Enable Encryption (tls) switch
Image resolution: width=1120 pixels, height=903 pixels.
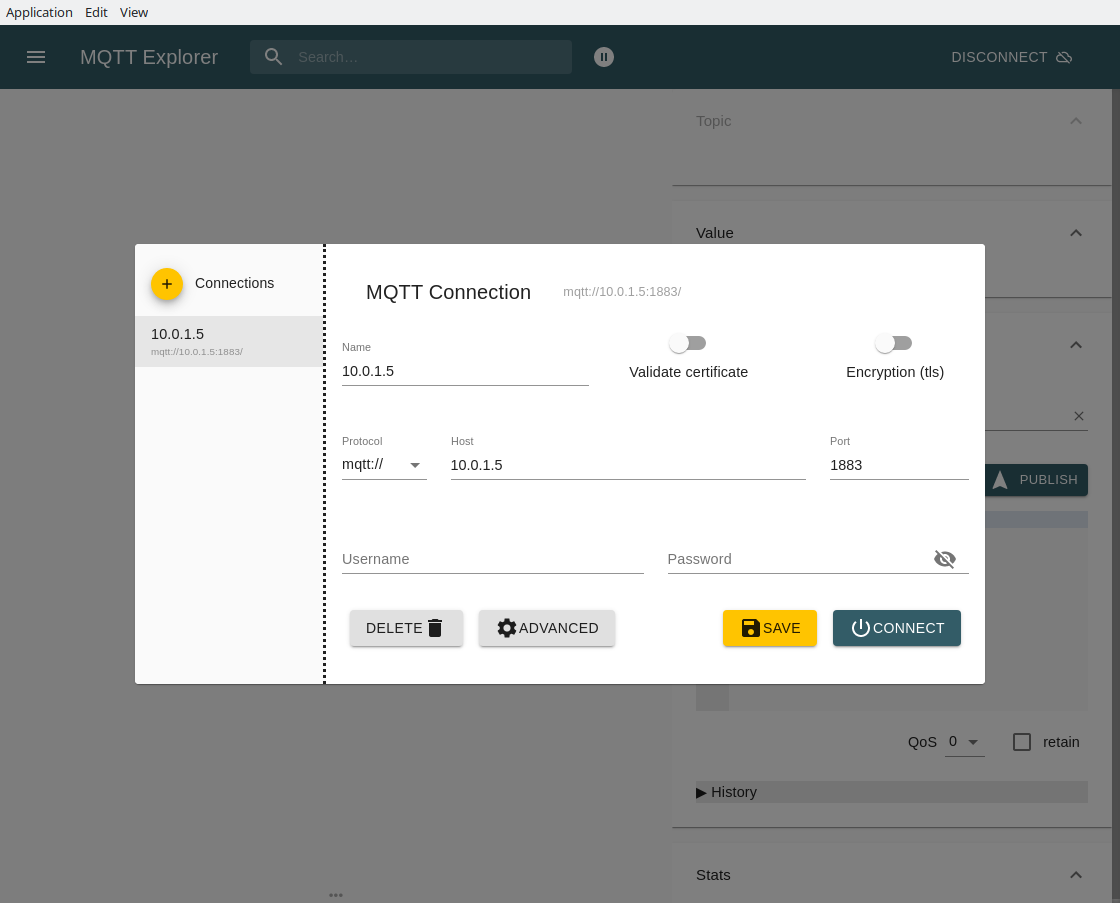(x=893, y=343)
